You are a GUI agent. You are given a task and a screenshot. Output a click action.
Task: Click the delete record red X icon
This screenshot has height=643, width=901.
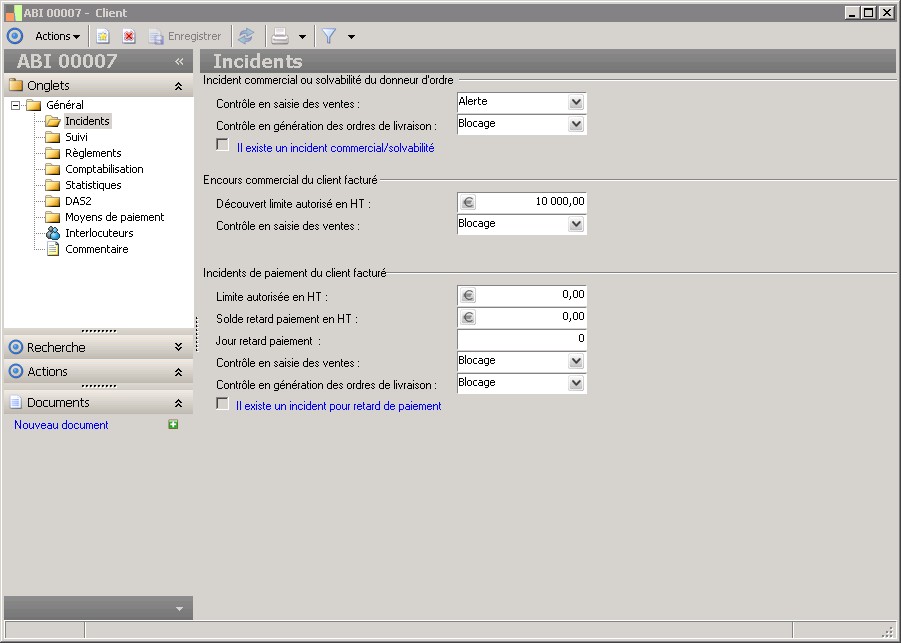(x=129, y=36)
